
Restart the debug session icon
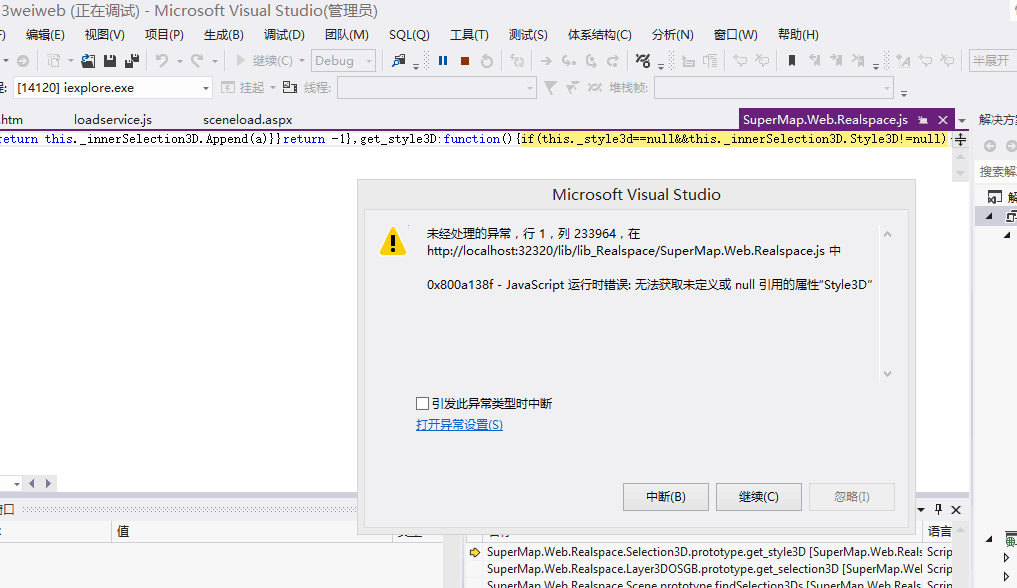click(486, 60)
